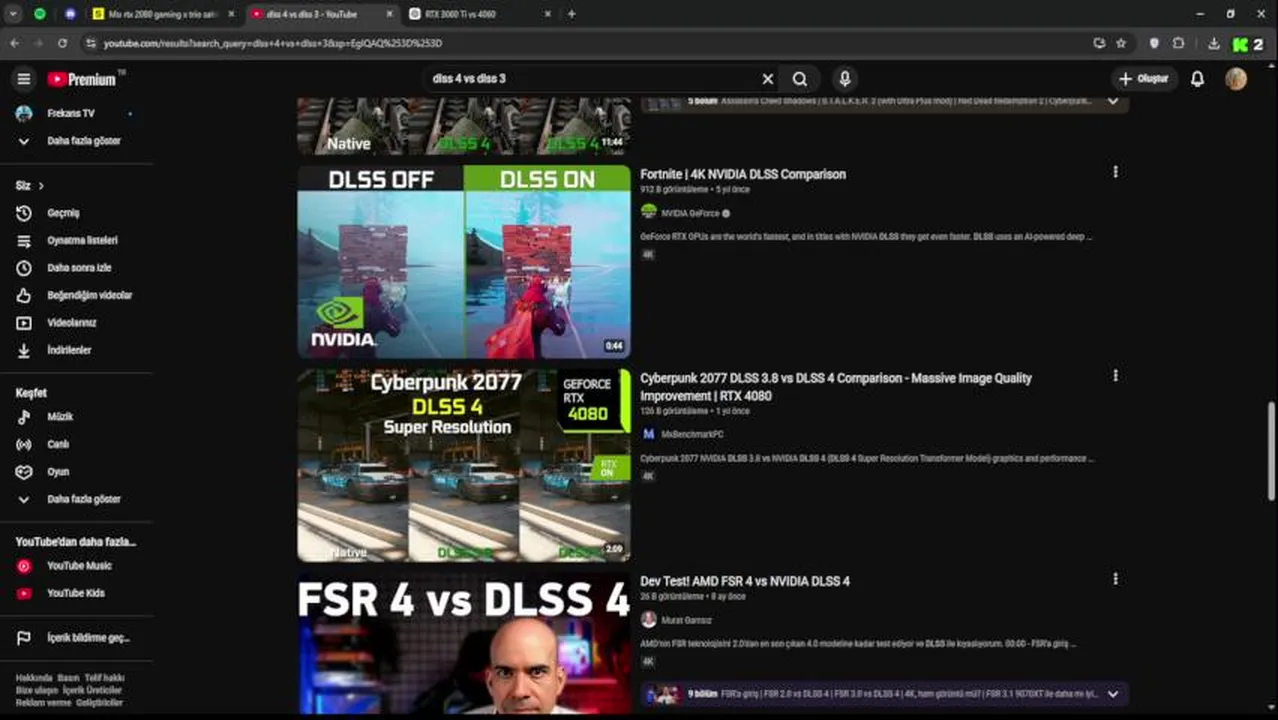Screen dimensions: 1278x720
Task: Expand chapters of top partially visible video
Action: coord(1112,101)
